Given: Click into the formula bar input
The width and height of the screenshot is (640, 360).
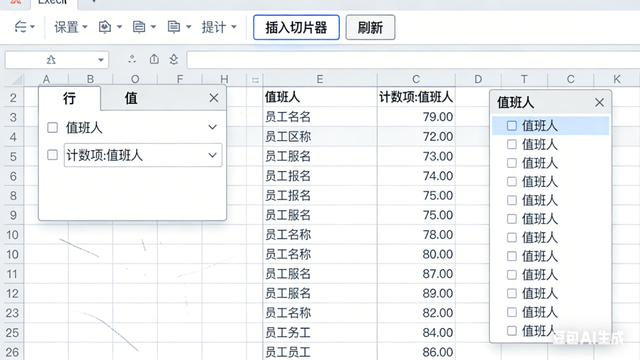Looking at the screenshot, I should coord(413,60).
